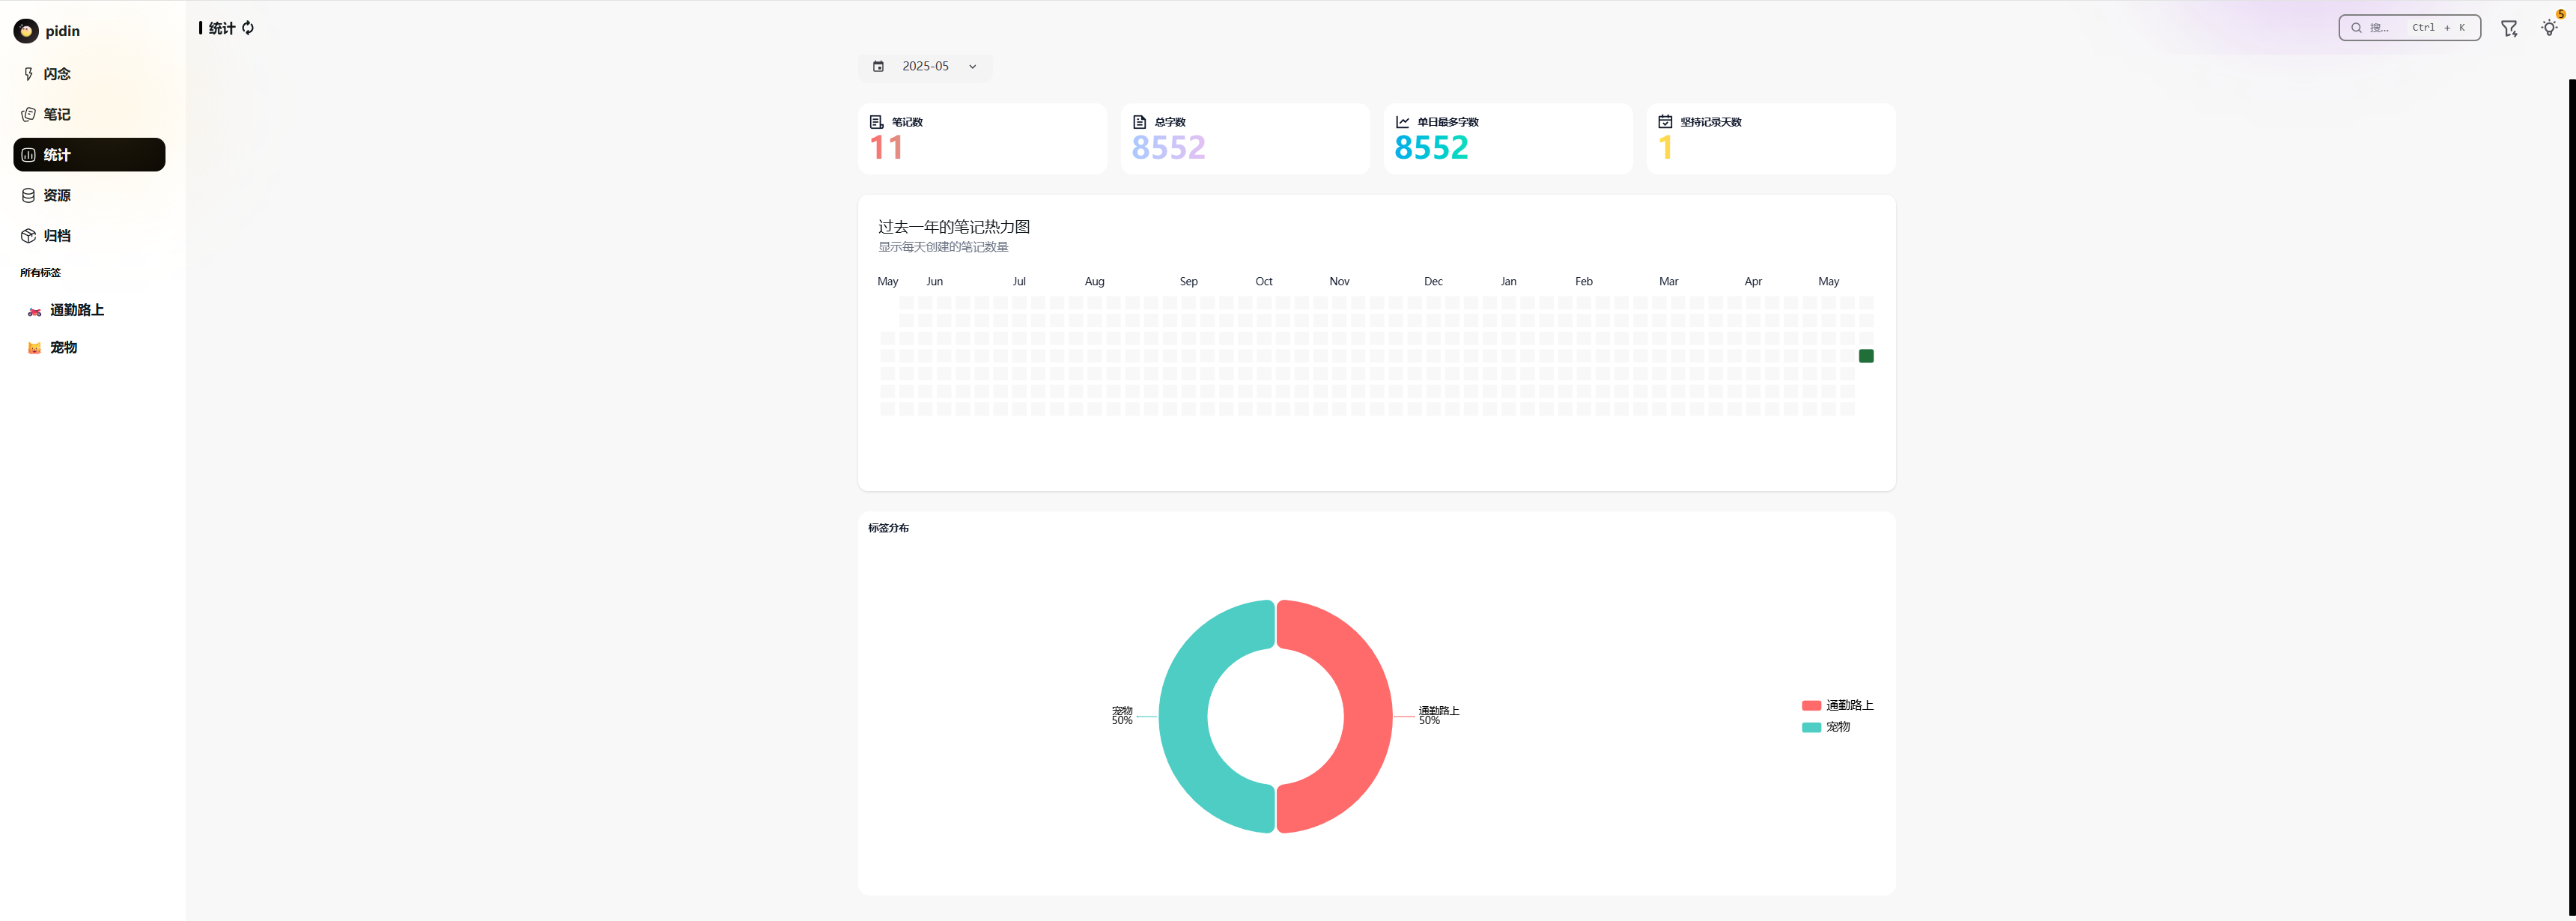Go to 笔记 sidebar section

click(57, 115)
